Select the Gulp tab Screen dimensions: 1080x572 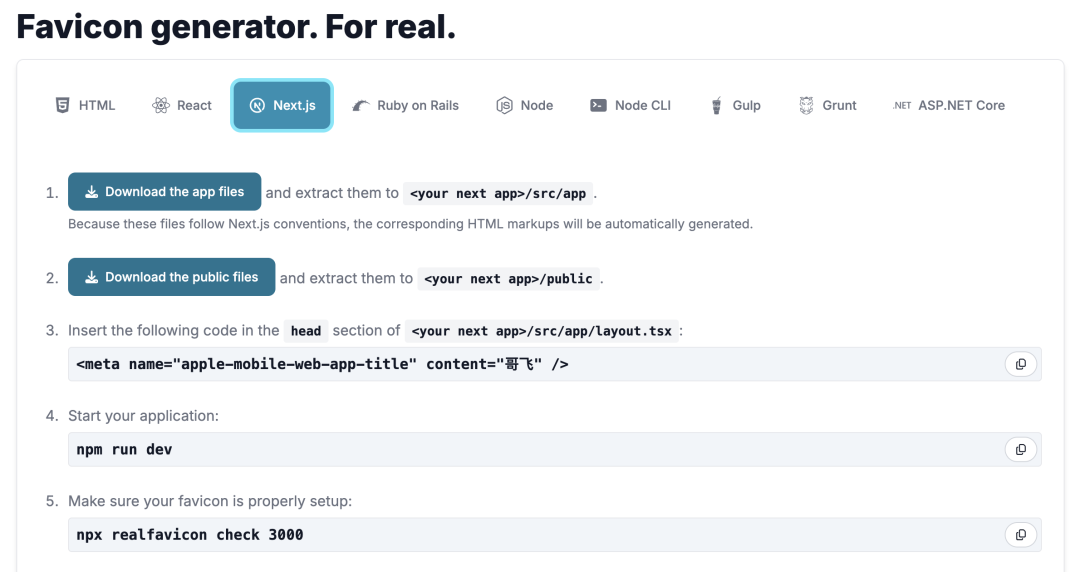coord(736,105)
